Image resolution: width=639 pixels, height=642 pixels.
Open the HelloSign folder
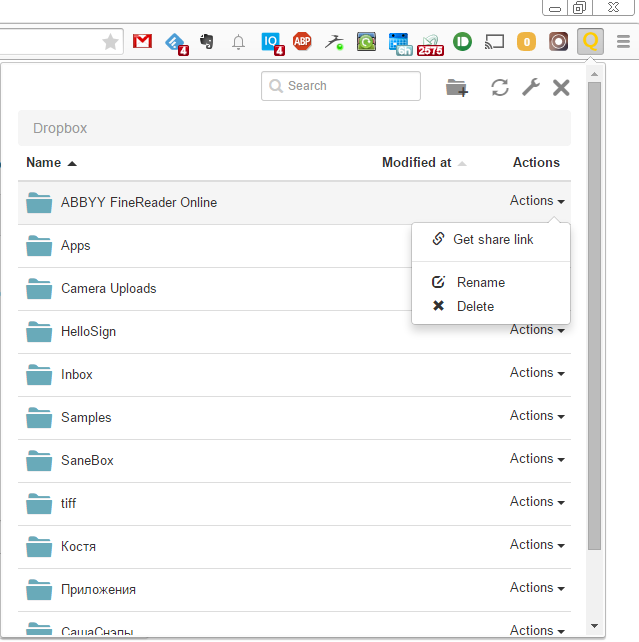[88, 332]
